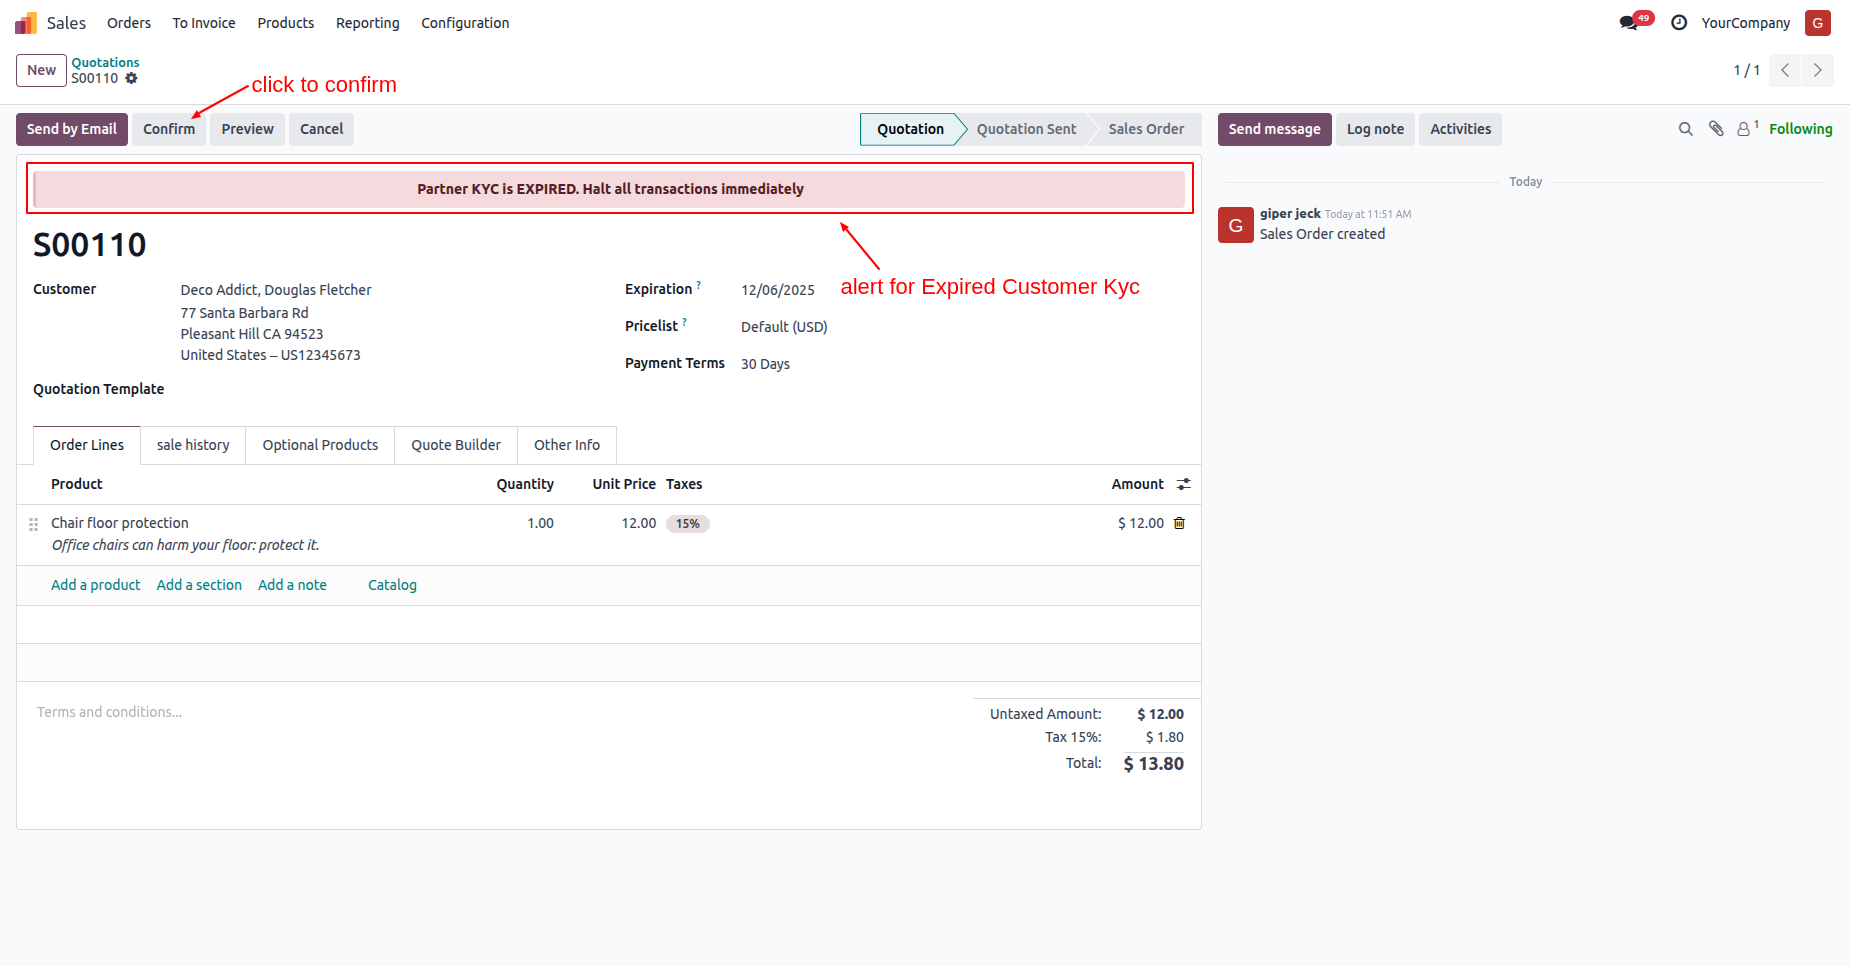
Task: Confirm the quotation
Action: tap(169, 129)
